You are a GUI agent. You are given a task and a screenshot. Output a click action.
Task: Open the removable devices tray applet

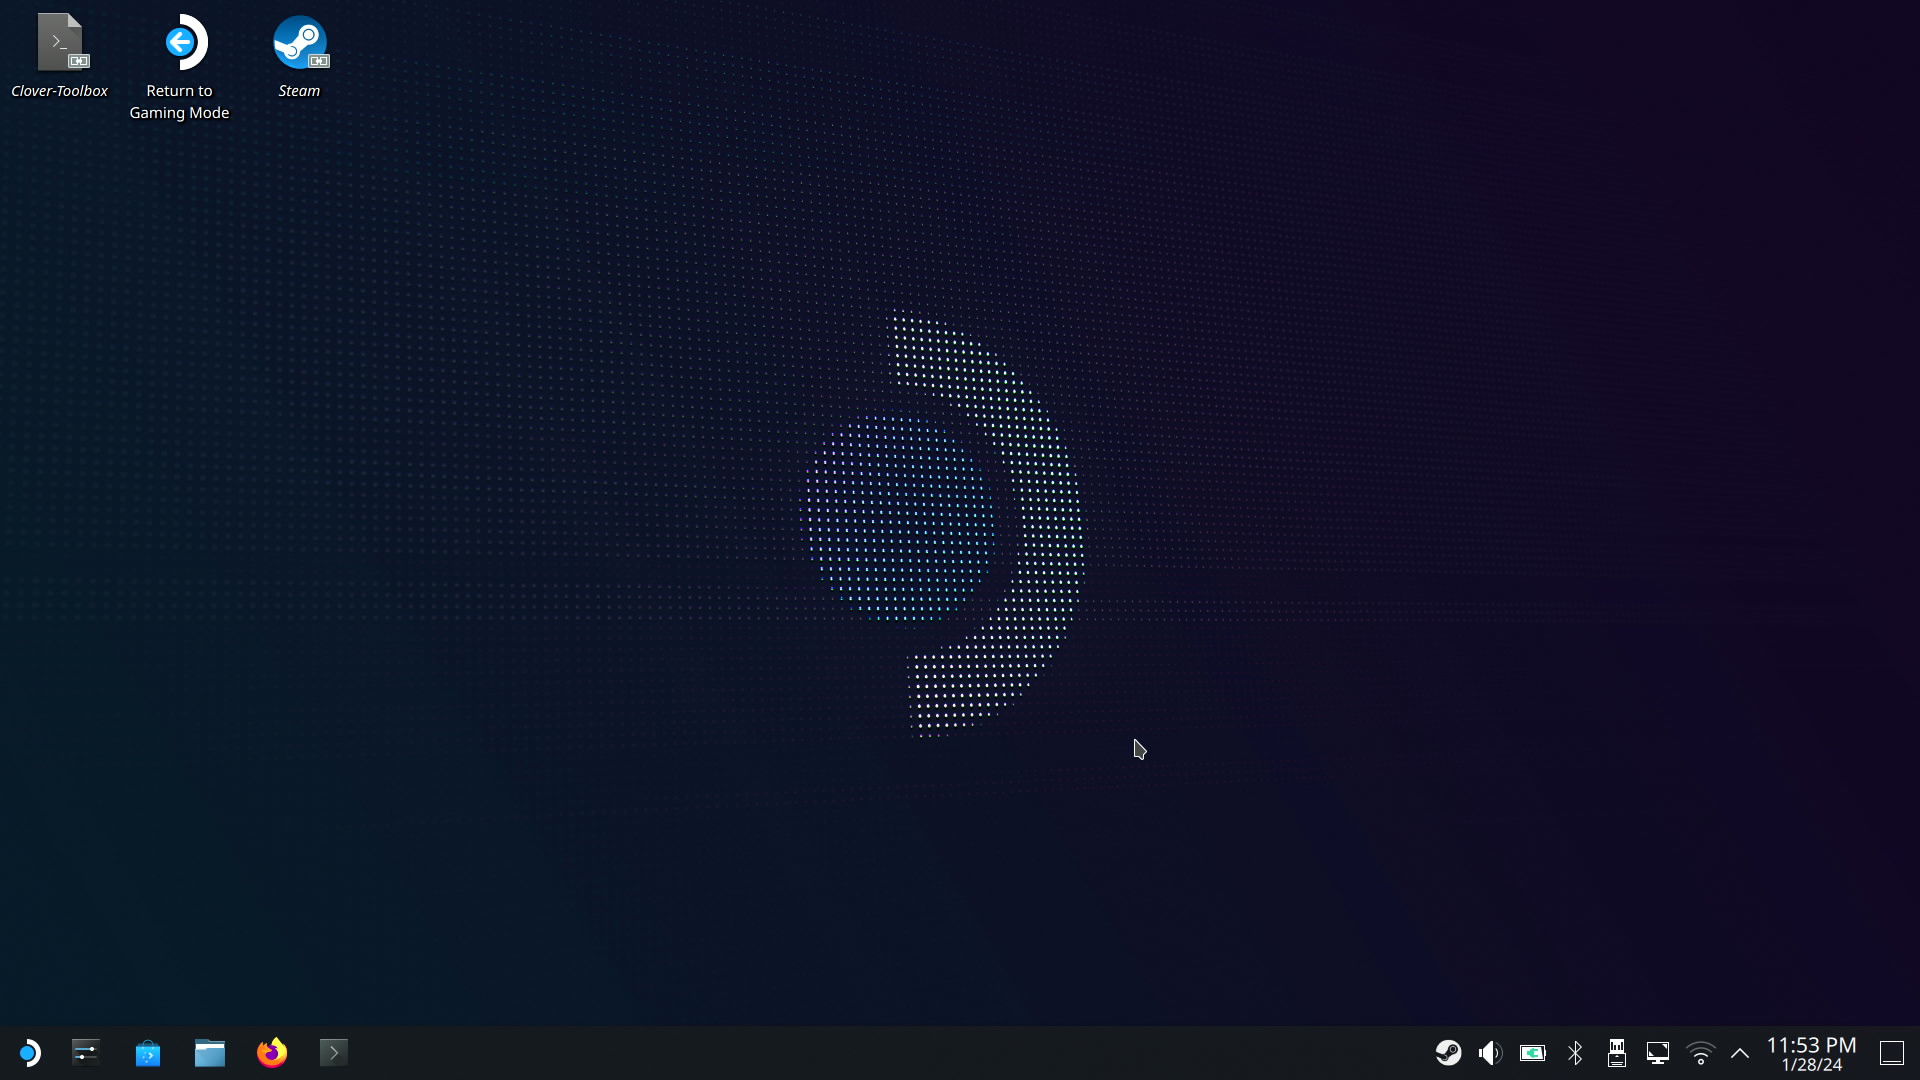1616,1053
